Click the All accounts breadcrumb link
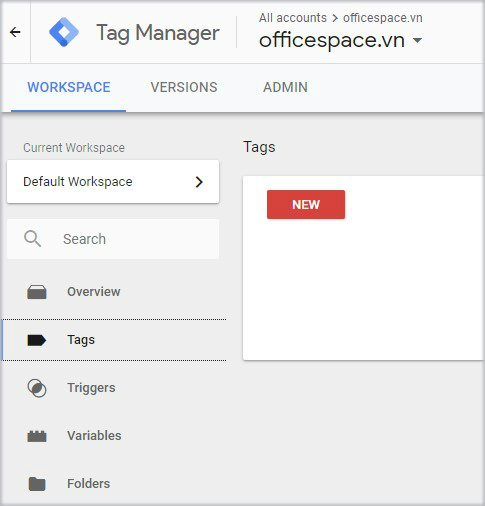Viewport: 485px width, 506px height. click(x=293, y=18)
